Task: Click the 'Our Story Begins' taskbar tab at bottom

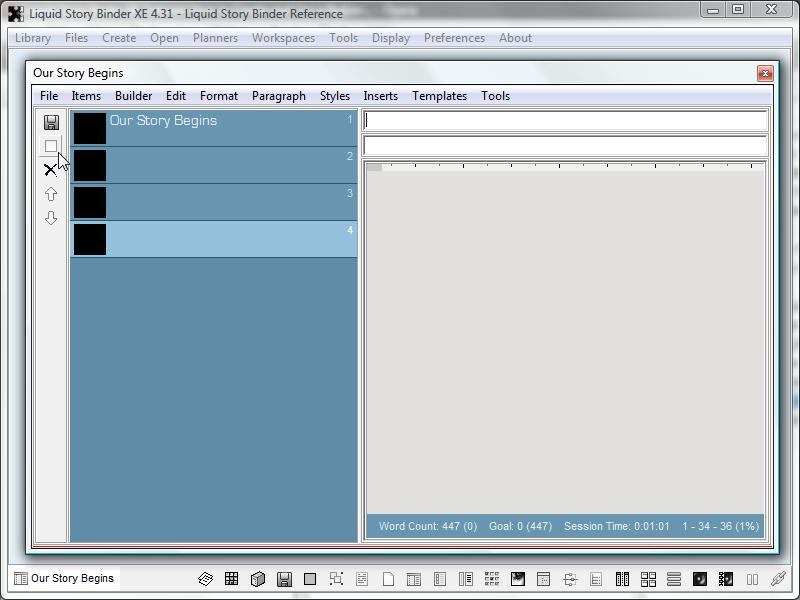Action: pos(64,578)
